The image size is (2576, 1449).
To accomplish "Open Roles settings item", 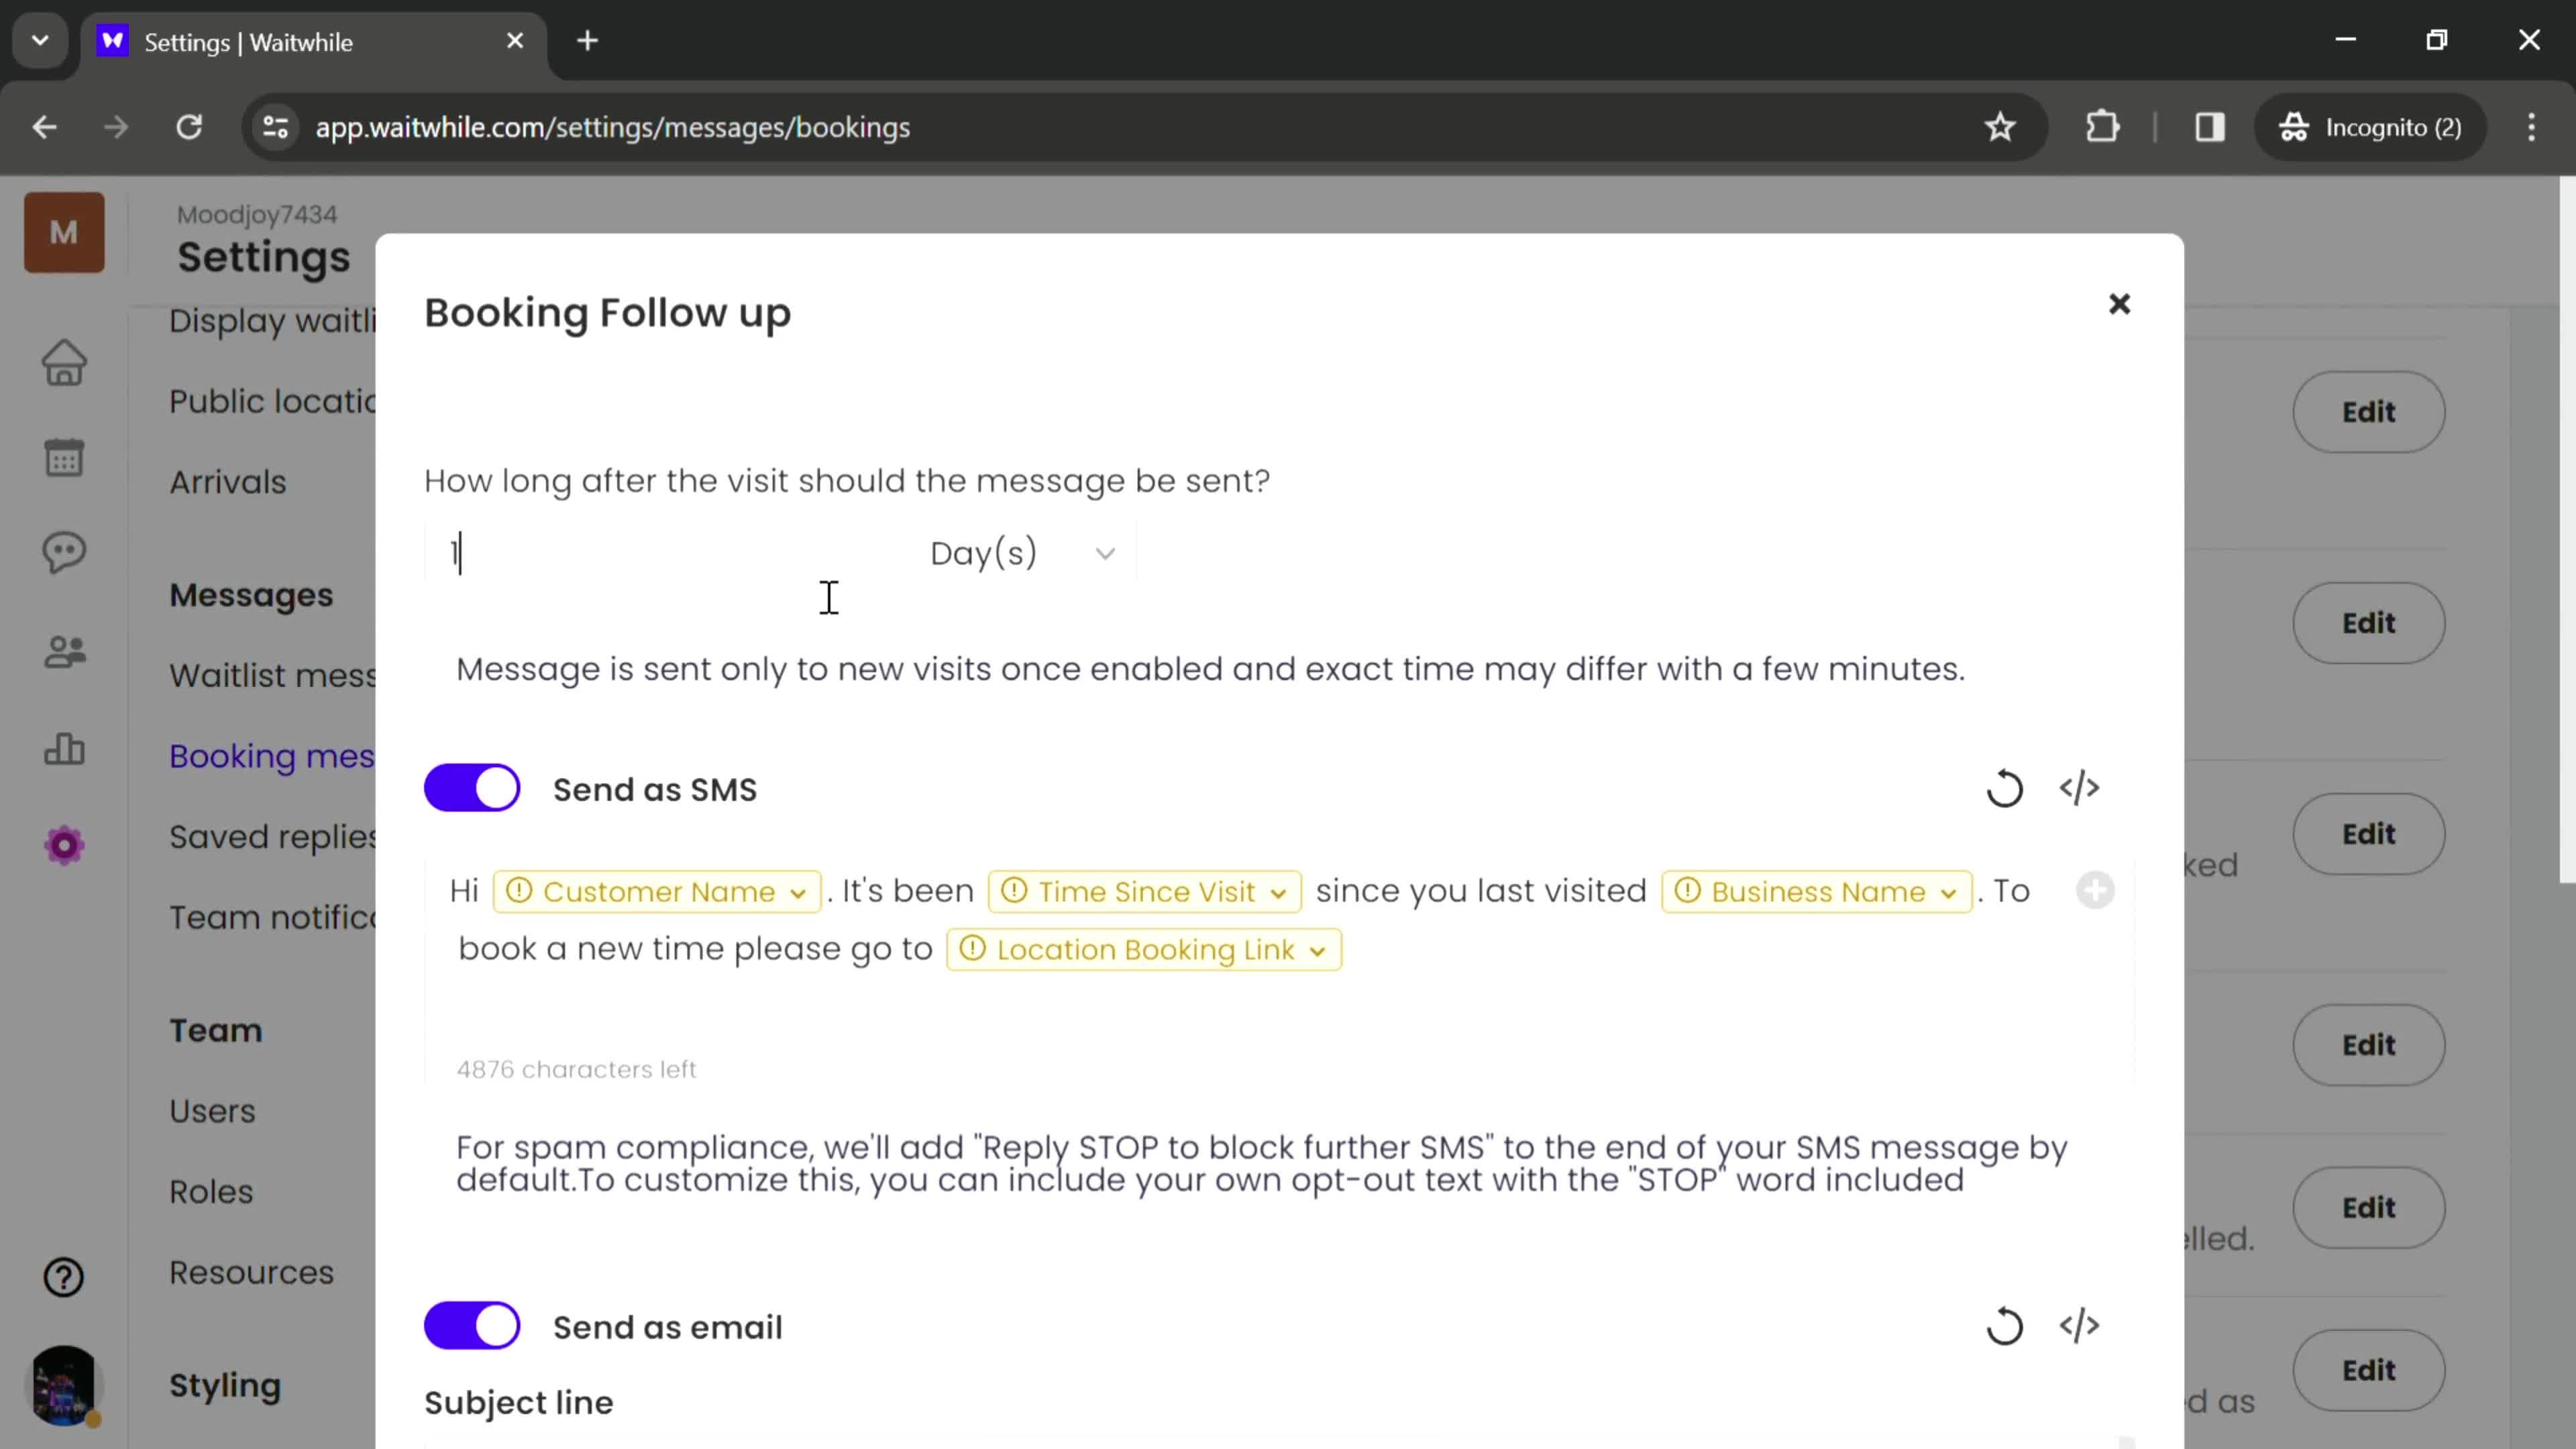I will click(211, 1192).
